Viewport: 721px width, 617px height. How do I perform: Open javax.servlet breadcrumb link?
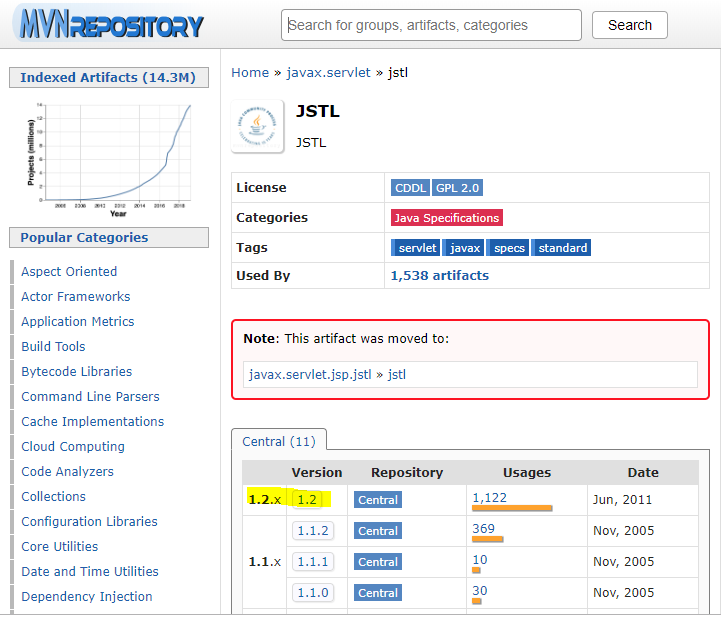coord(328,73)
